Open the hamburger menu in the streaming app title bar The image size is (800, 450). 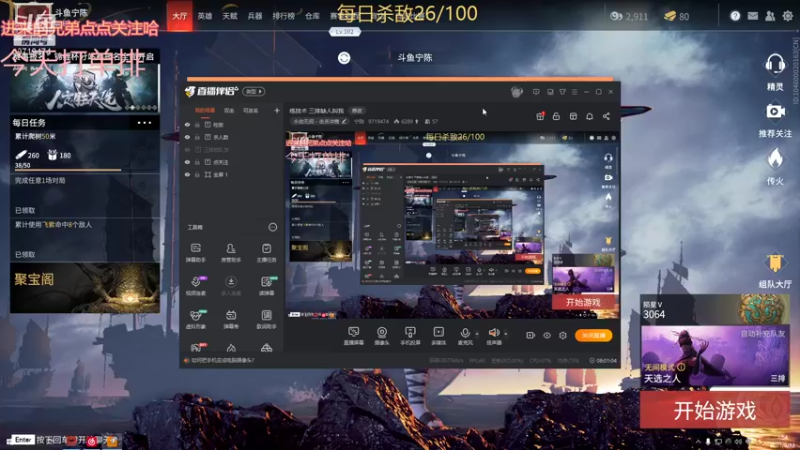coord(574,92)
